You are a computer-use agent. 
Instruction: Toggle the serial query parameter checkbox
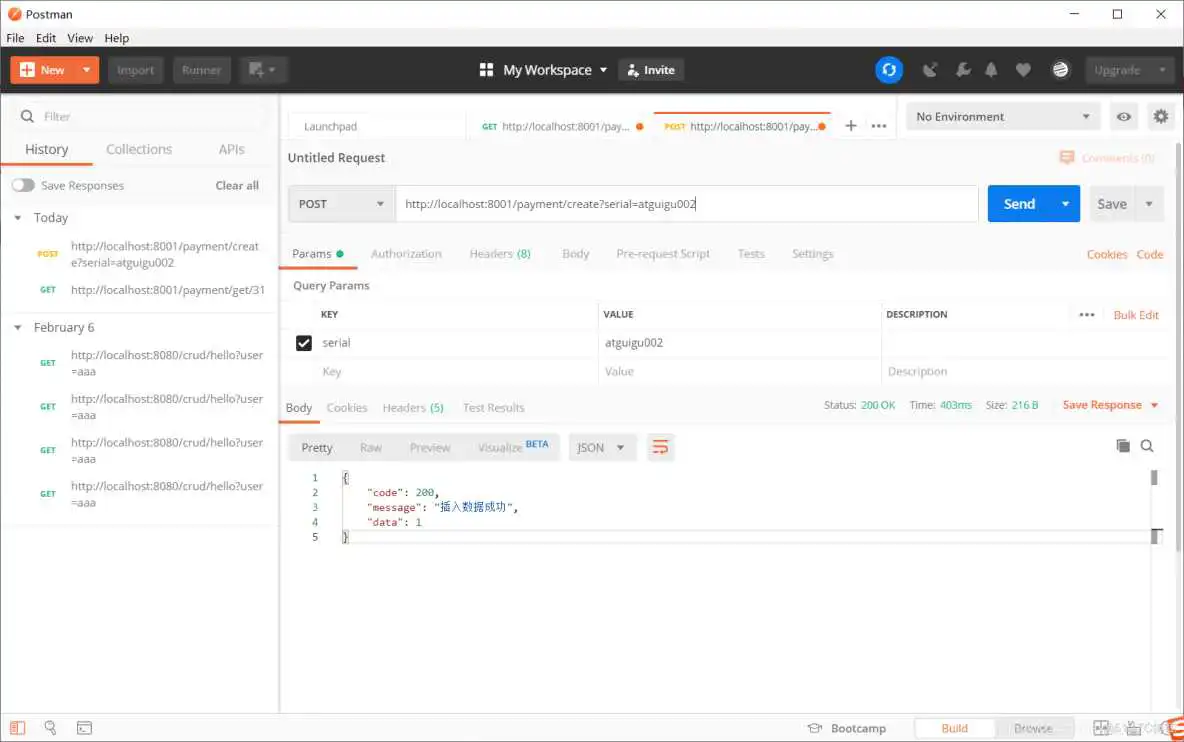pyautogui.click(x=303, y=342)
